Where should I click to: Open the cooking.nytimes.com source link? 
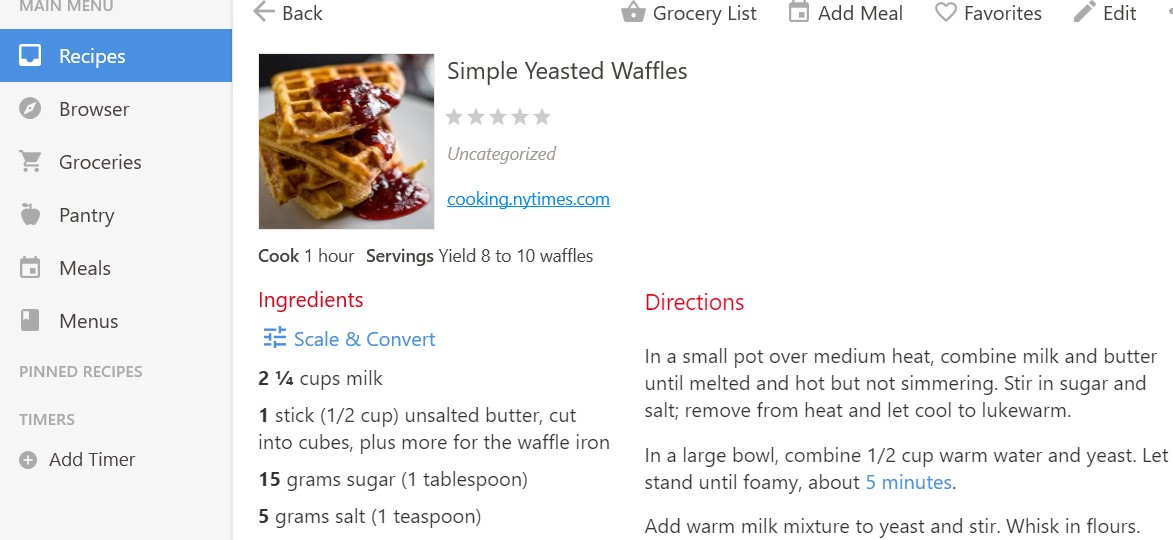click(x=528, y=199)
